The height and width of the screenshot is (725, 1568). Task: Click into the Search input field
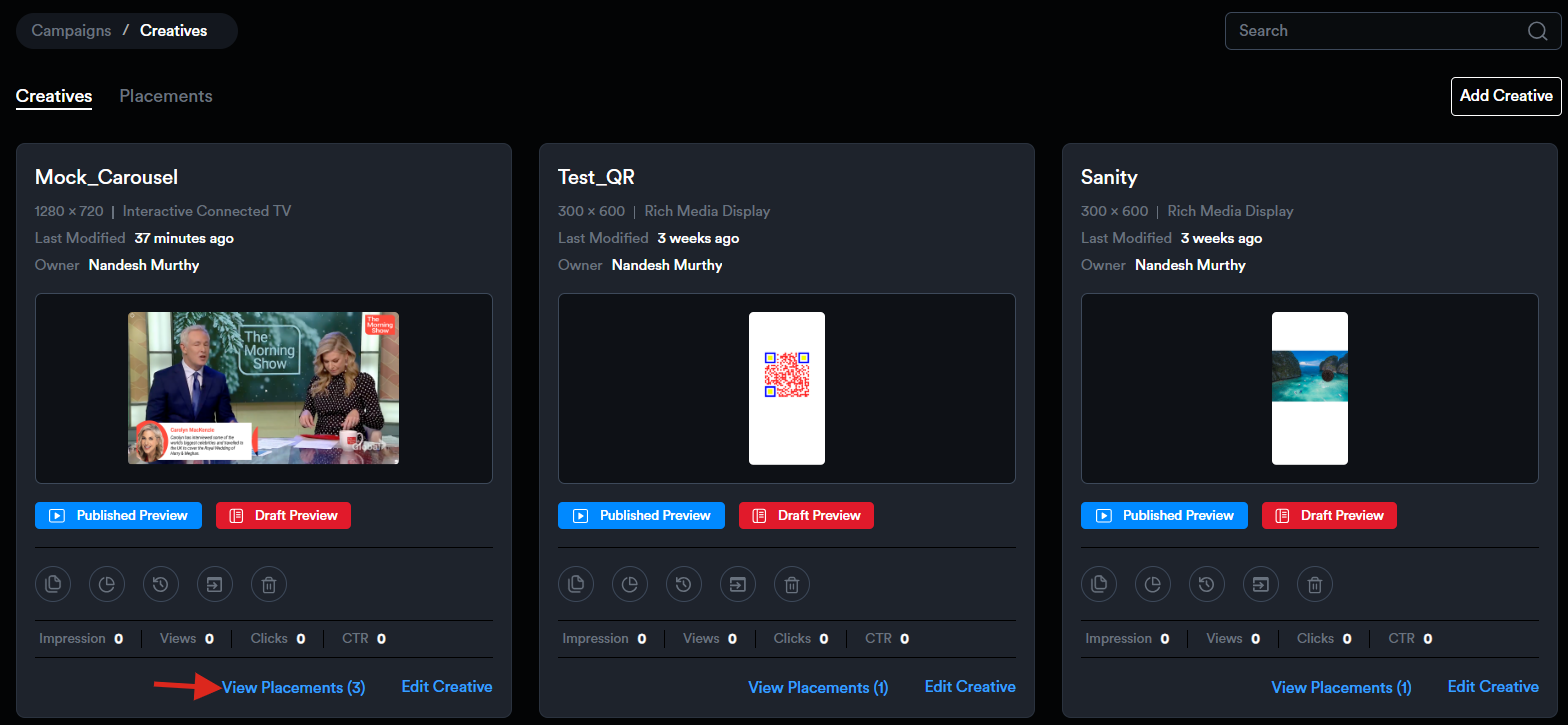pos(1375,31)
